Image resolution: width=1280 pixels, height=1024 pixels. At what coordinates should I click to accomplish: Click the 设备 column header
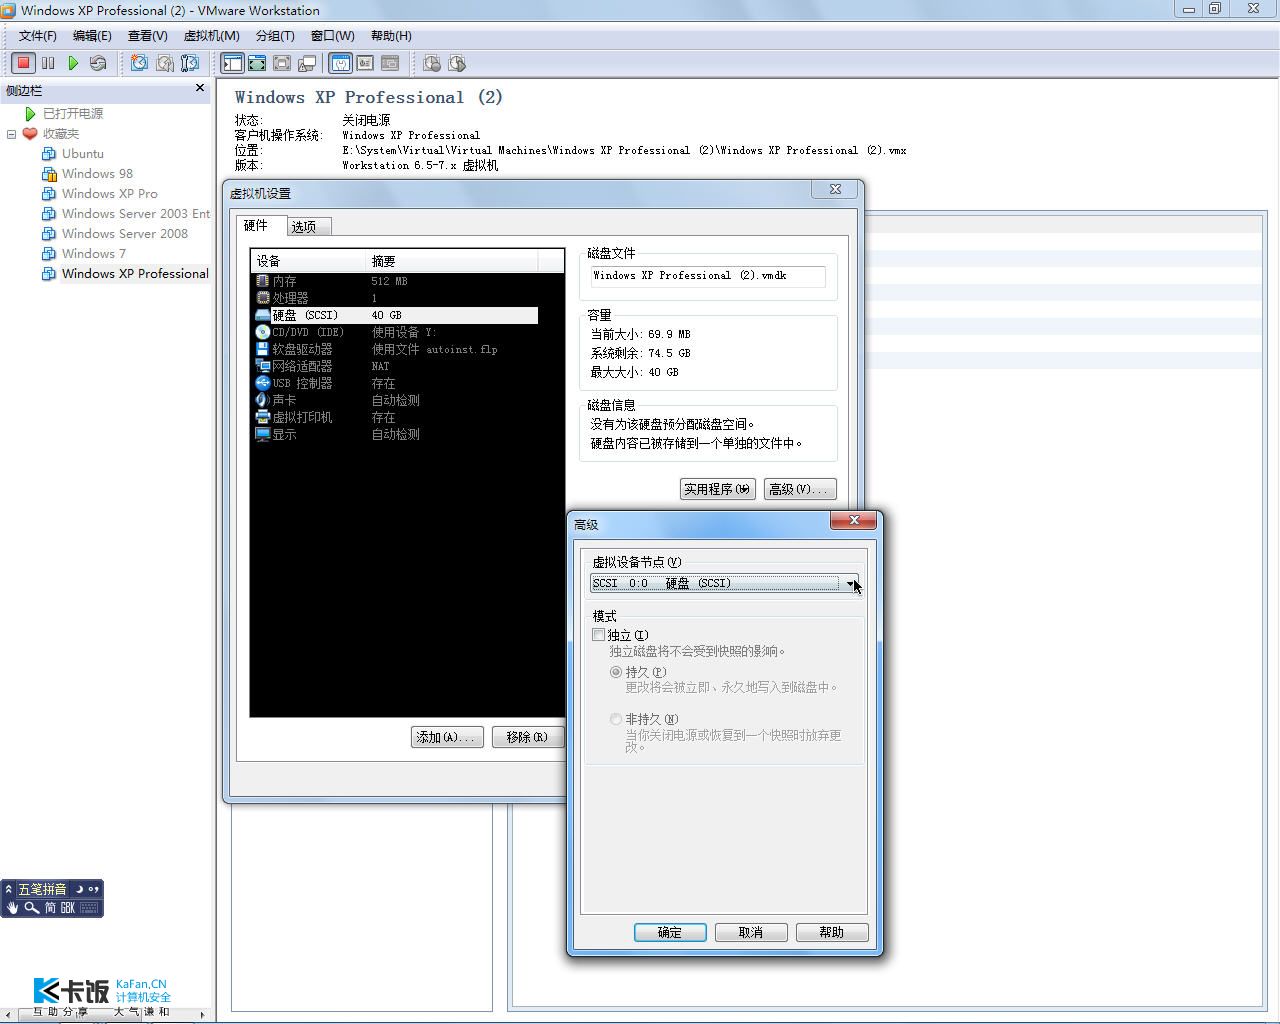[308, 261]
